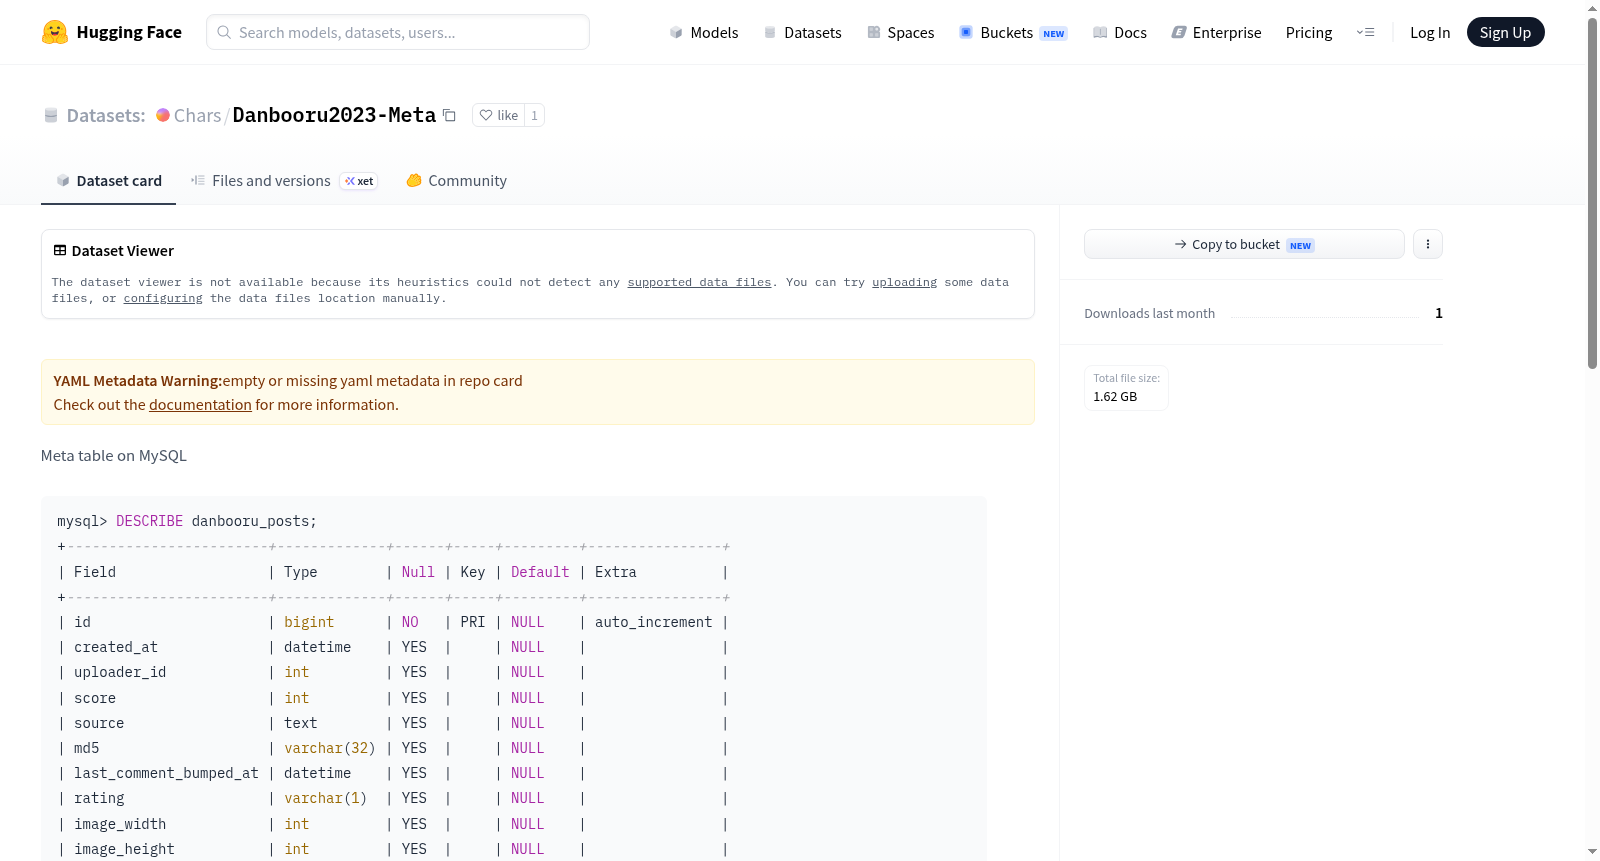Click the Dataset card tab icon
This screenshot has height=861, width=1600.
pyautogui.click(x=63, y=180)
